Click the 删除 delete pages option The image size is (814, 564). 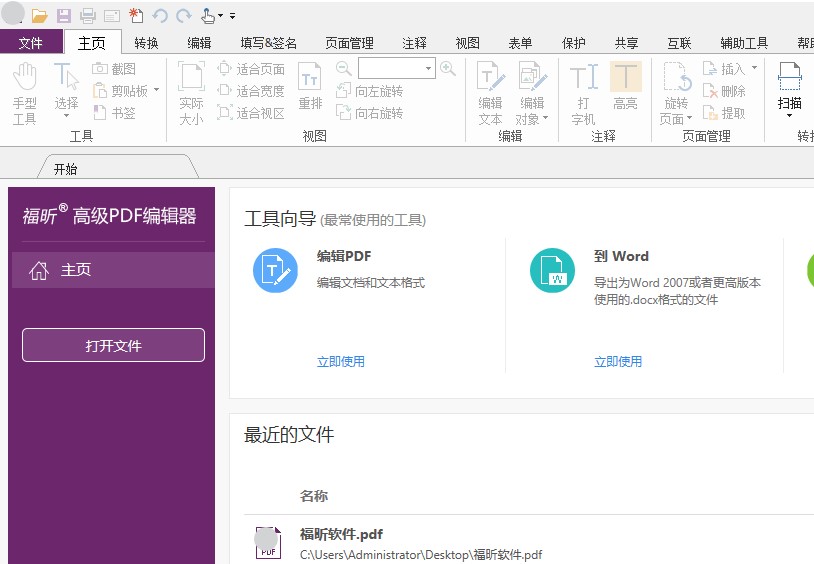tap(725, 91)
